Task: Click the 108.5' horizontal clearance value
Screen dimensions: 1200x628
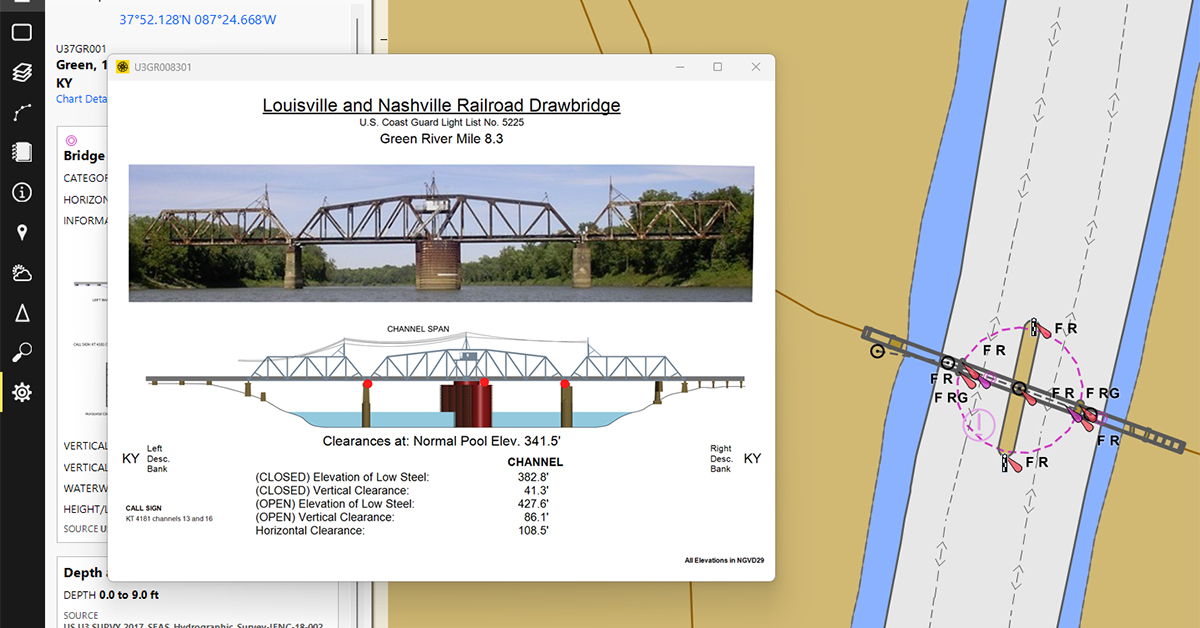Action: 533,531
